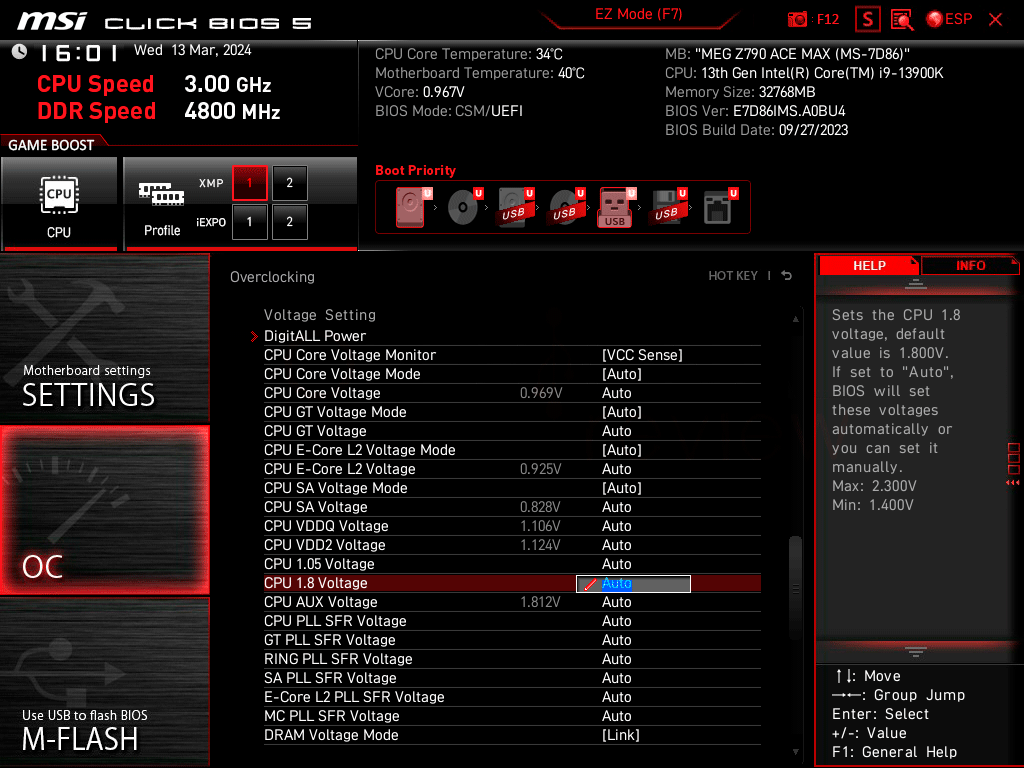Open CPU GT Voltage Mode [Auto] dropdown

[622, 412]
